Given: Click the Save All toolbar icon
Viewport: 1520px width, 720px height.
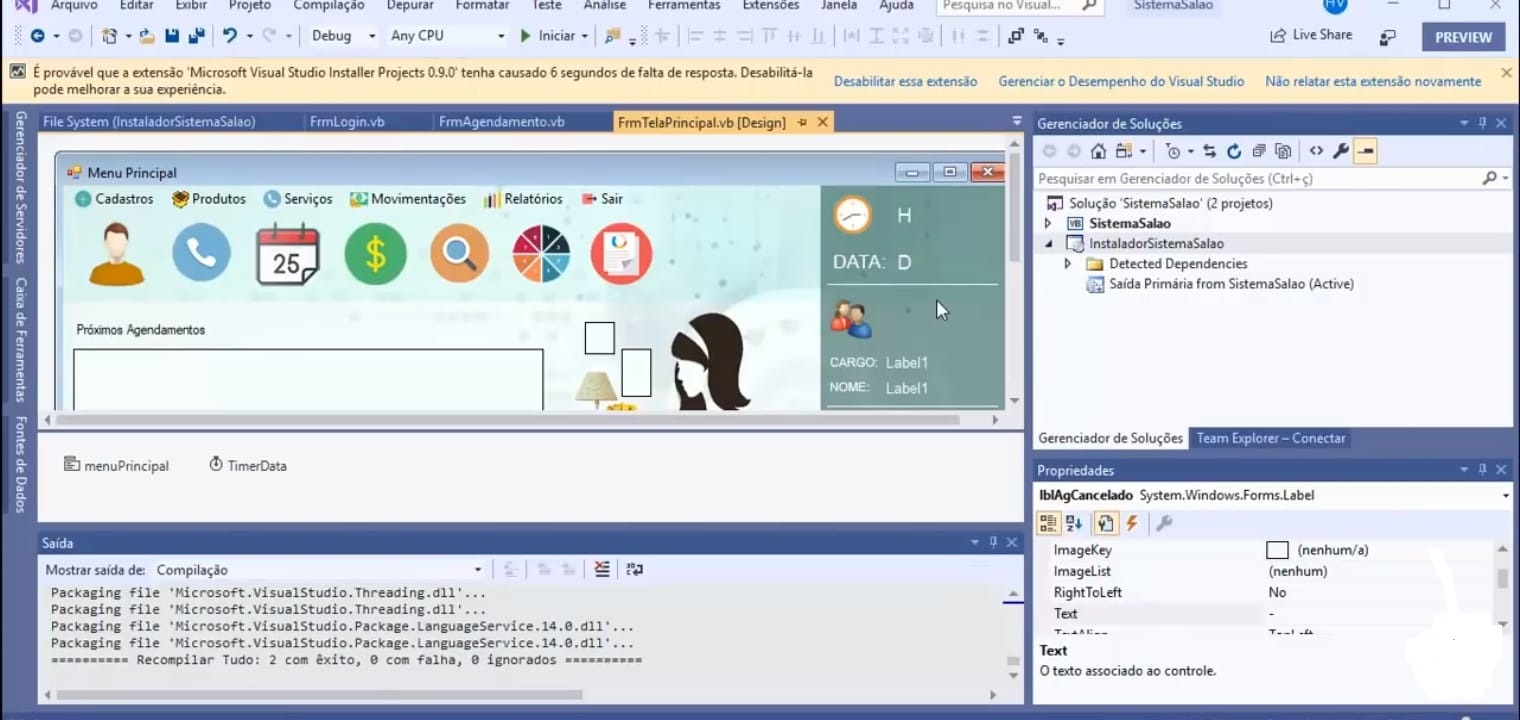Looking at the screenshot, I should (x=196, y=36).
